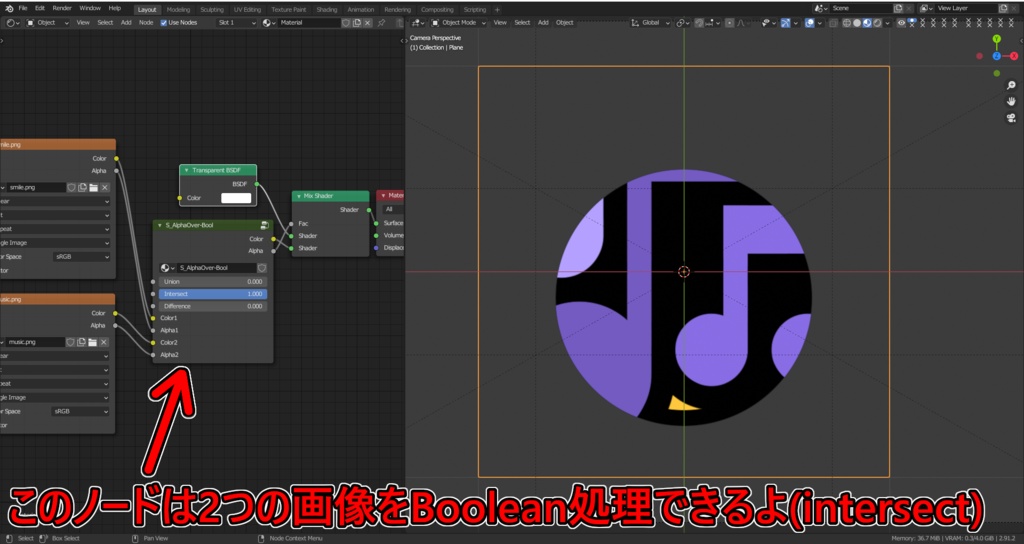Toggle show gizmo button in viewport header
The width and height of the screenshot is (1024, 544).
pos(786,22)
